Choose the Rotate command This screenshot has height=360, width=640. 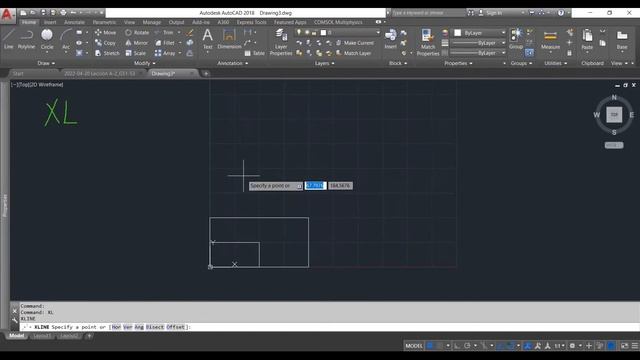(x=137, y=32)
